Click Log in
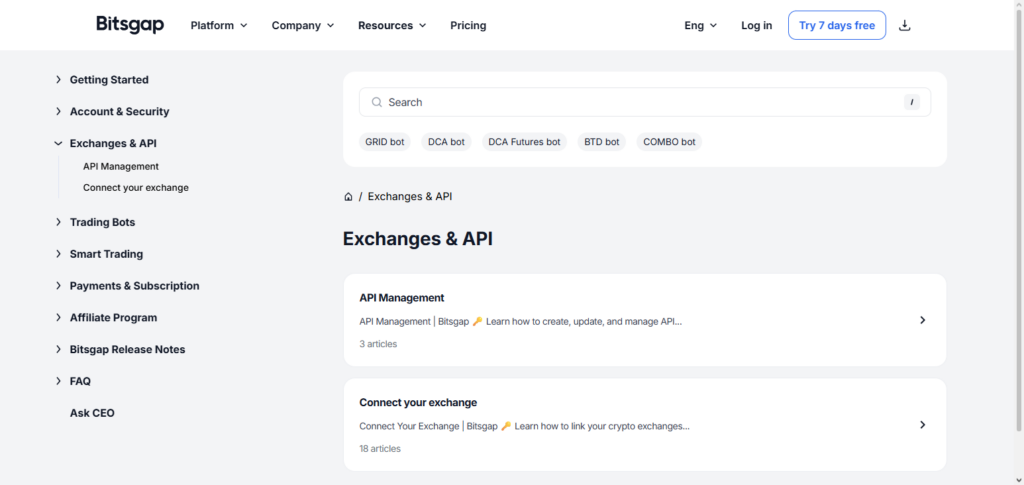 click(756, 25)
